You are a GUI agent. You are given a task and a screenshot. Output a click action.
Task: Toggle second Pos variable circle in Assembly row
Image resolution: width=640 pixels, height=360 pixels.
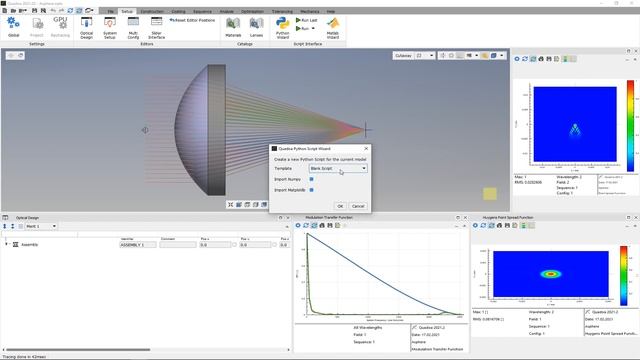point(274,245)
